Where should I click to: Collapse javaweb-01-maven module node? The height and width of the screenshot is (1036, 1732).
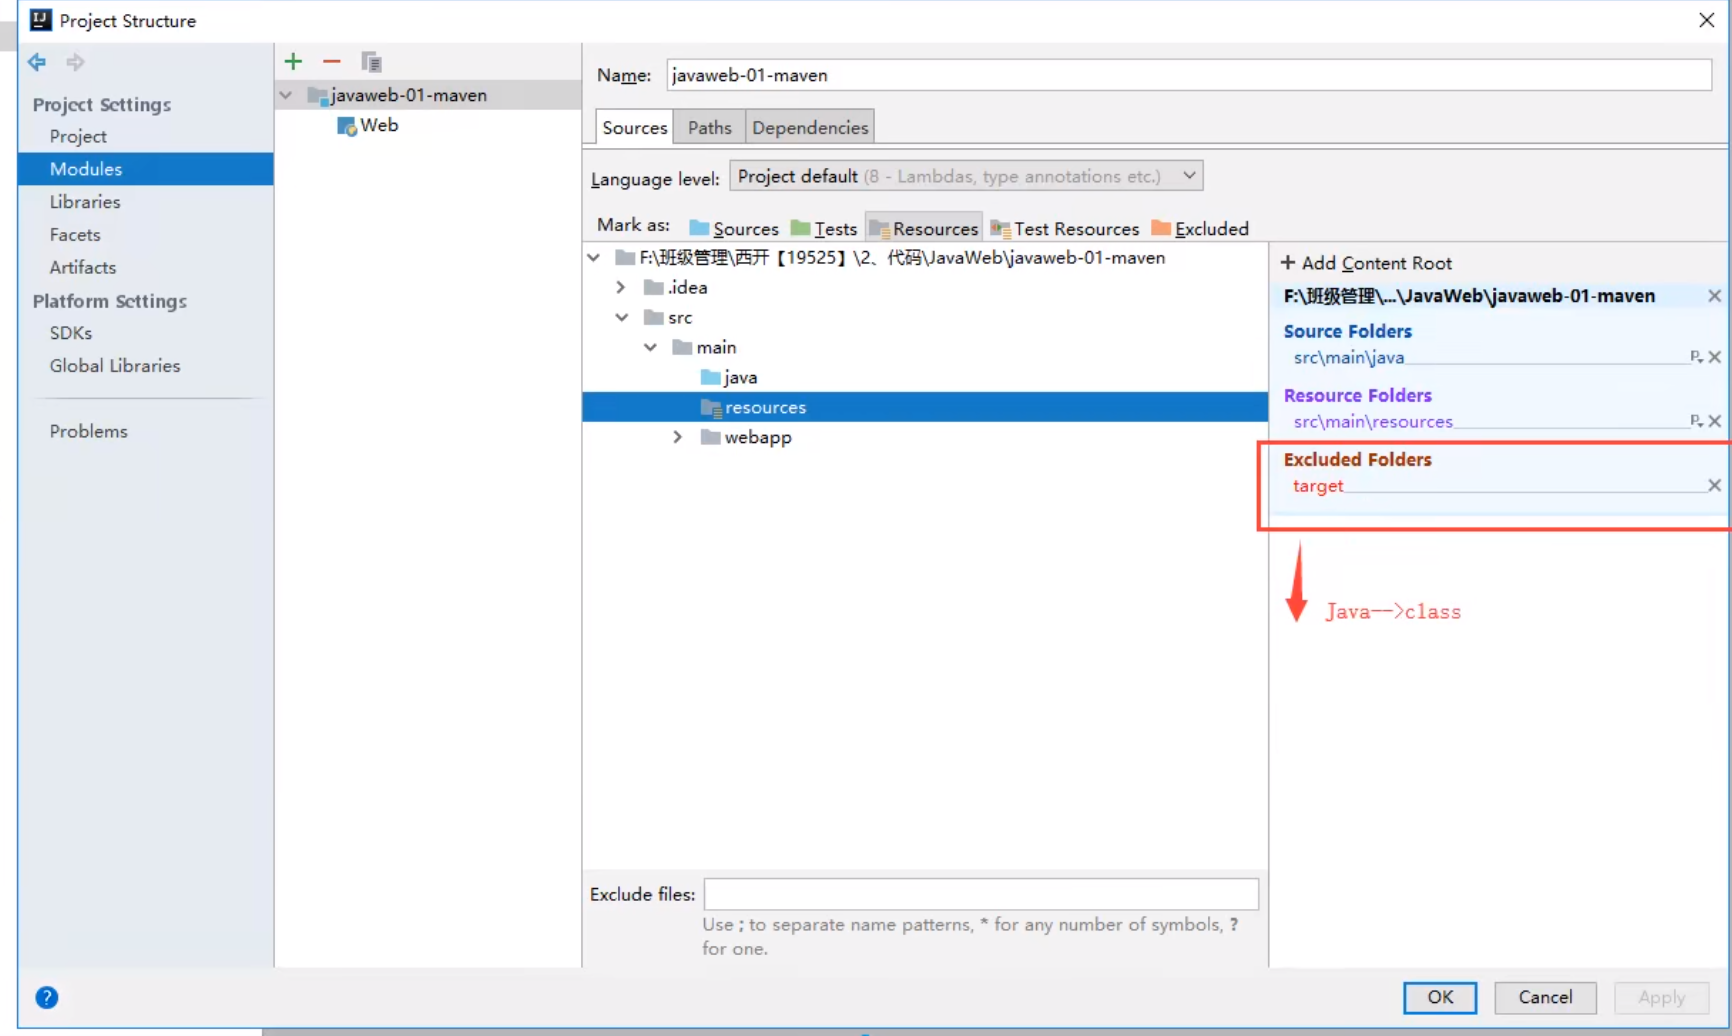coord(286,95)
